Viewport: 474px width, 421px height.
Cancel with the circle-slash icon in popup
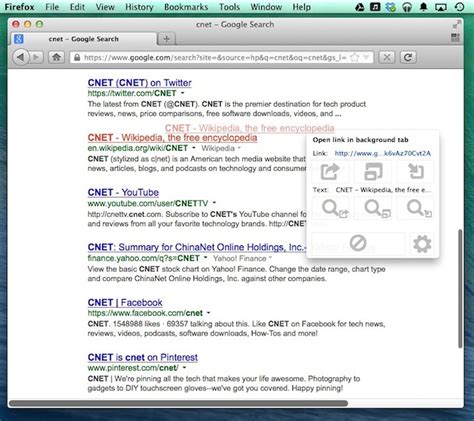[358, 243]
